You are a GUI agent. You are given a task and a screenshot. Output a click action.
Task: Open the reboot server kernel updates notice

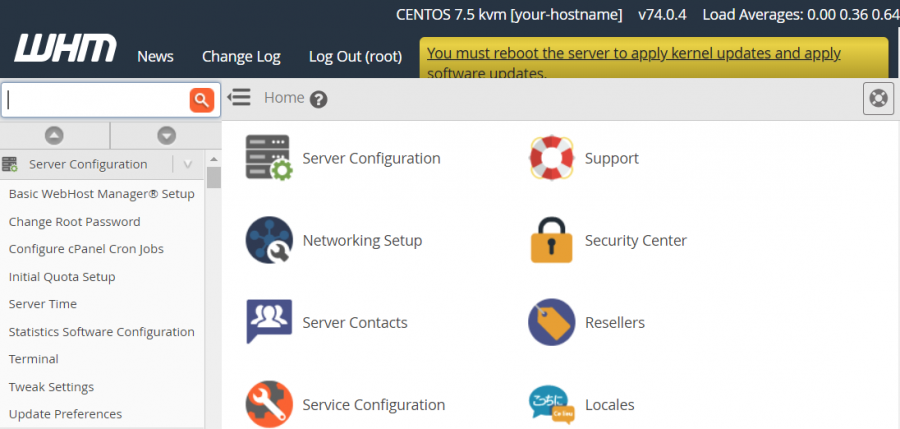(x=634, y=61)
